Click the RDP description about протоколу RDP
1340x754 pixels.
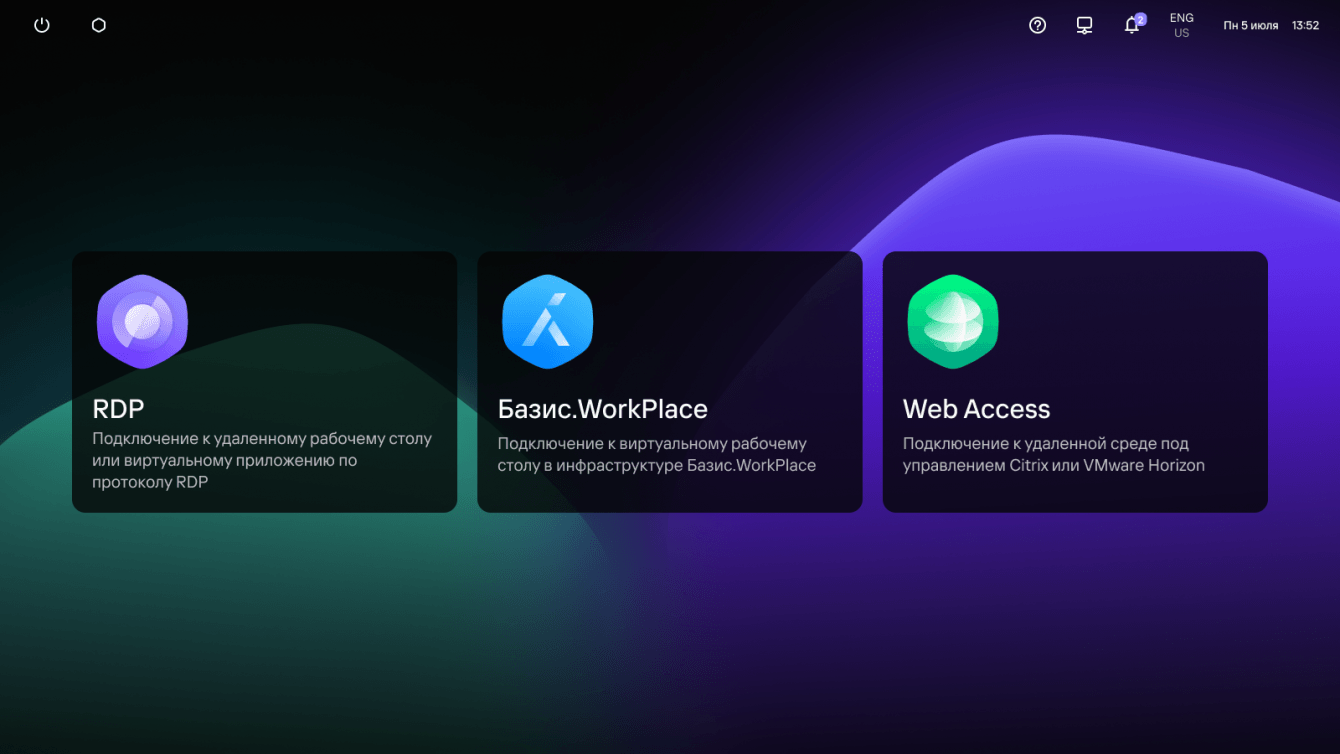[x=262, y=461]
